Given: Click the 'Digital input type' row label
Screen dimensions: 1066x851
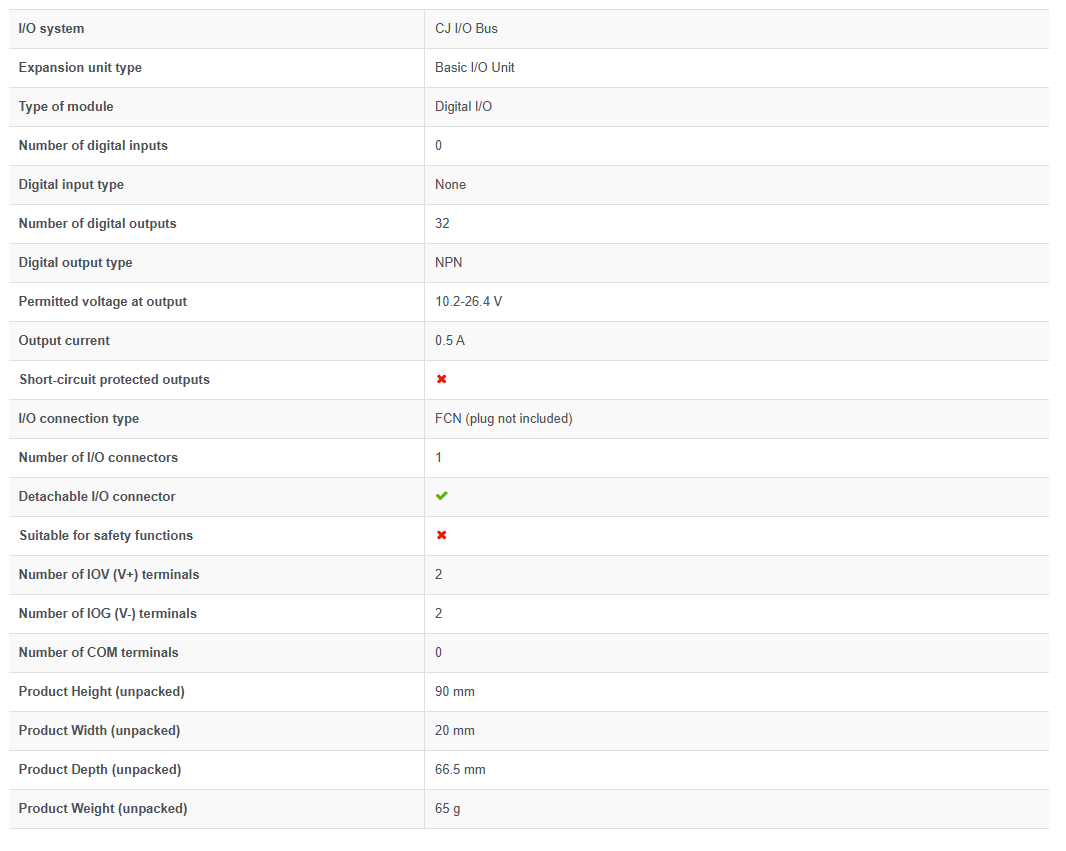Looking at the screenshot, I should 71,185.
